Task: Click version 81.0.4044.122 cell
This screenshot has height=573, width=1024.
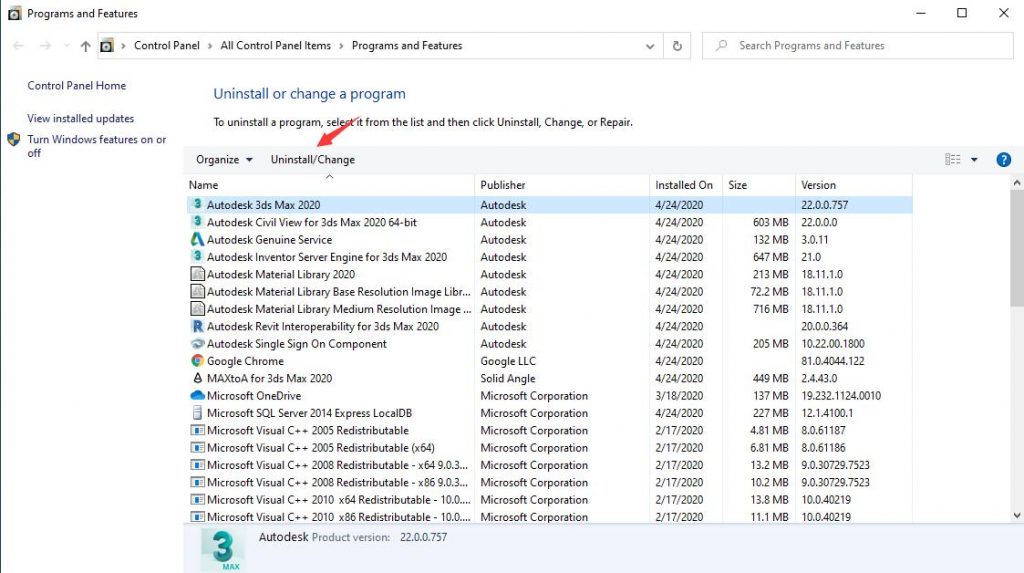Action: [833, 361]
